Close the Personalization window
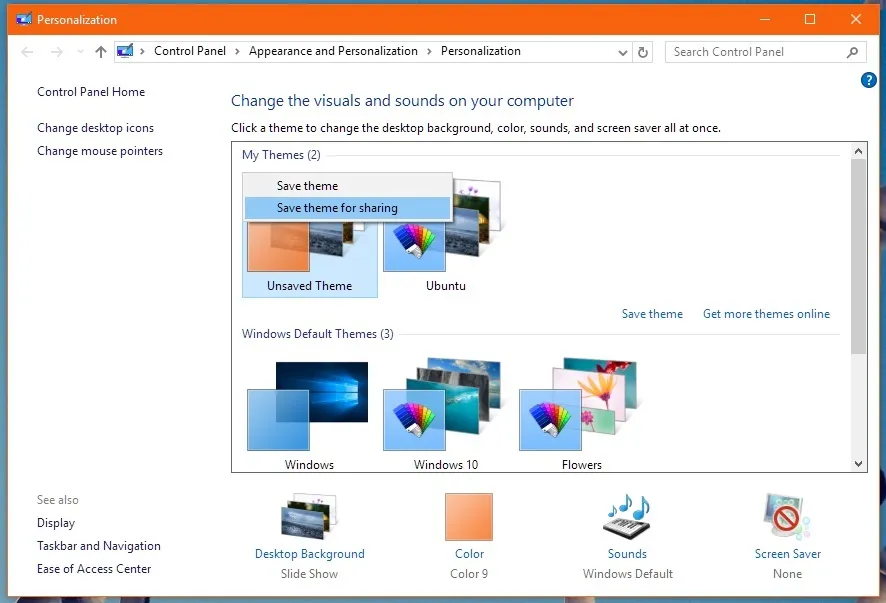 [856, 19]
